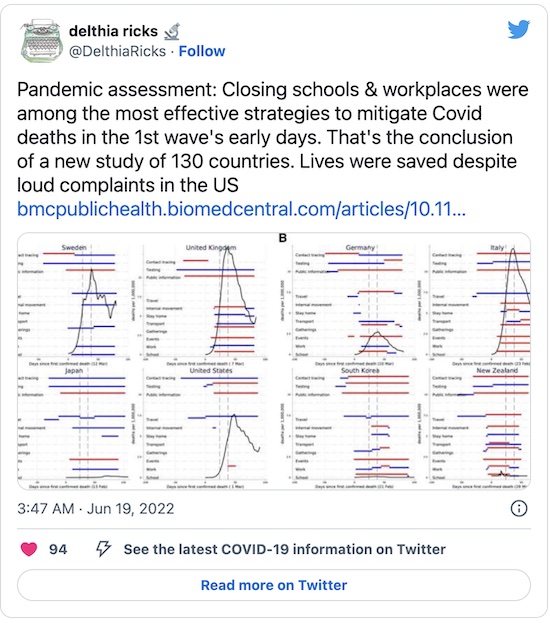Click the @DelthiaRicks handle
Image resolution: width=550 pixels, height=623 pixels.
click(x=117, y=51)
